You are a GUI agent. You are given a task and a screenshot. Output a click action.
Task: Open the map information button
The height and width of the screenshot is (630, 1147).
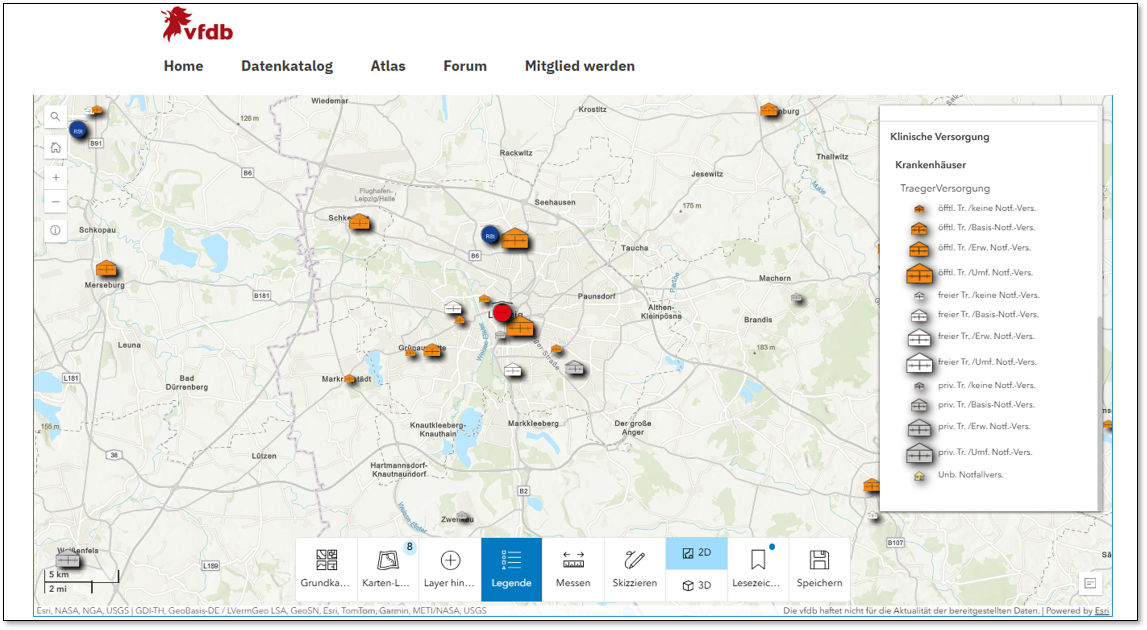tap(55, 230)
